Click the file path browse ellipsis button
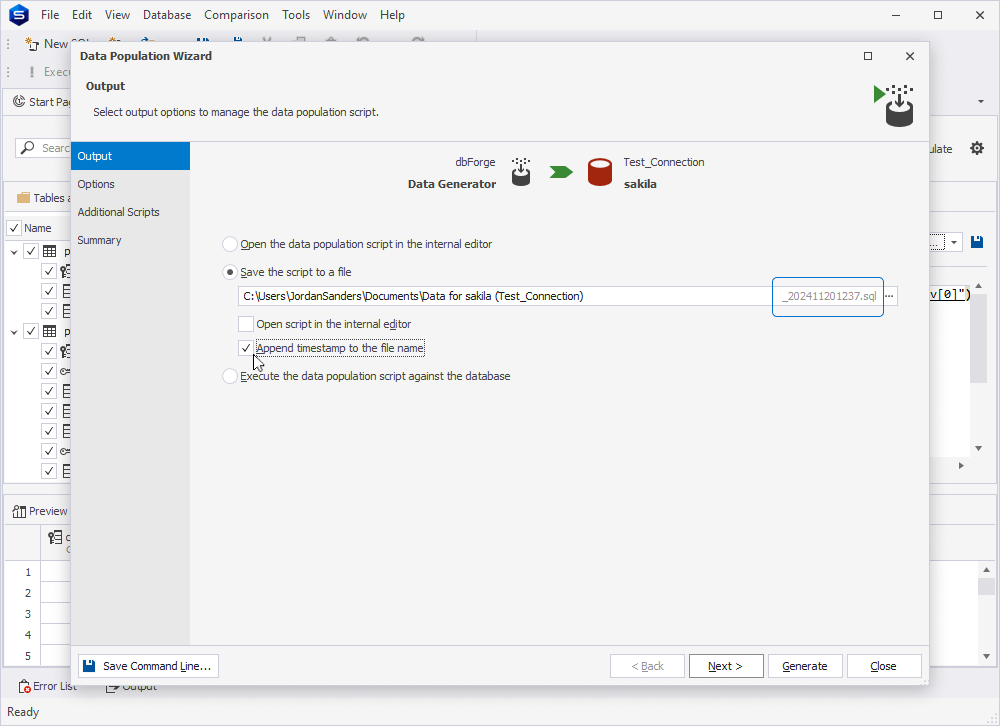 pos(889,296)
